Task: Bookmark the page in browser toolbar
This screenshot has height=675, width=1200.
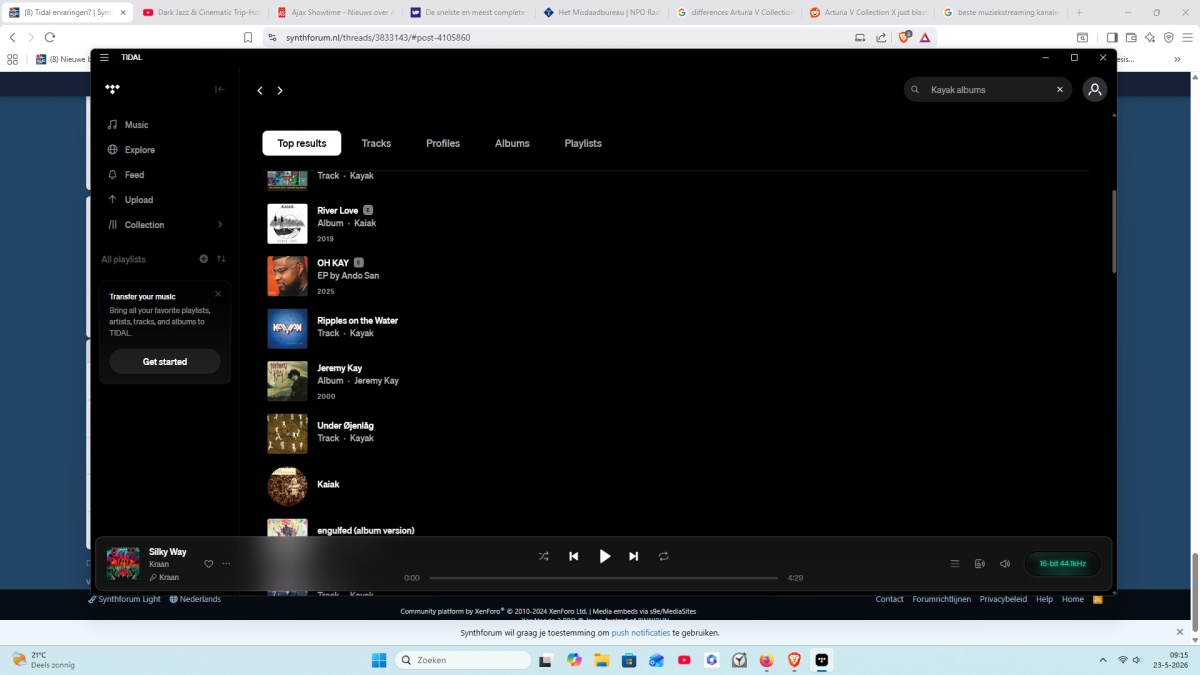Action: pyautogui.click(x=248, y=37)
